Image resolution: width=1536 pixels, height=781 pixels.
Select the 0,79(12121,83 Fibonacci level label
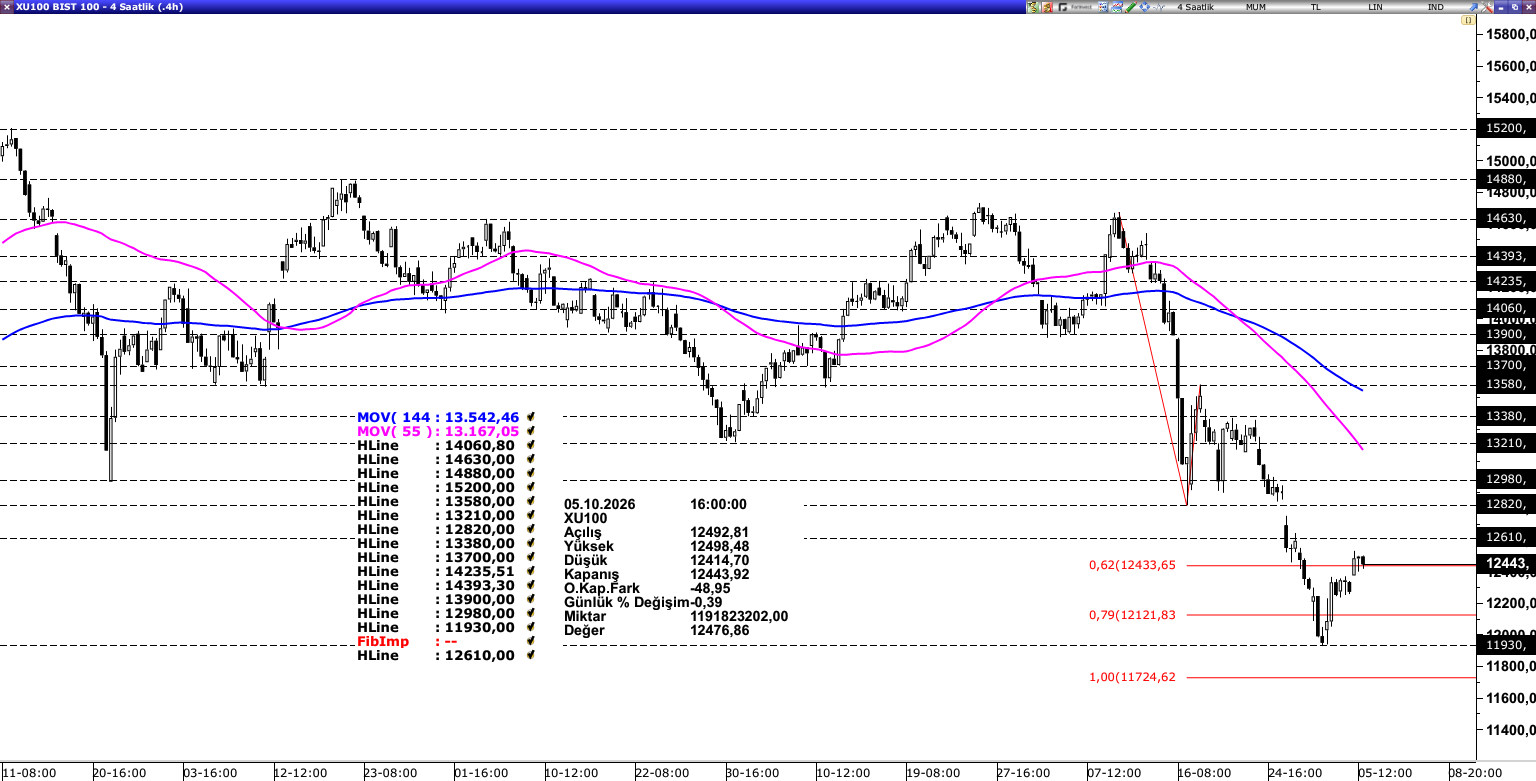tap(1132, 614)
